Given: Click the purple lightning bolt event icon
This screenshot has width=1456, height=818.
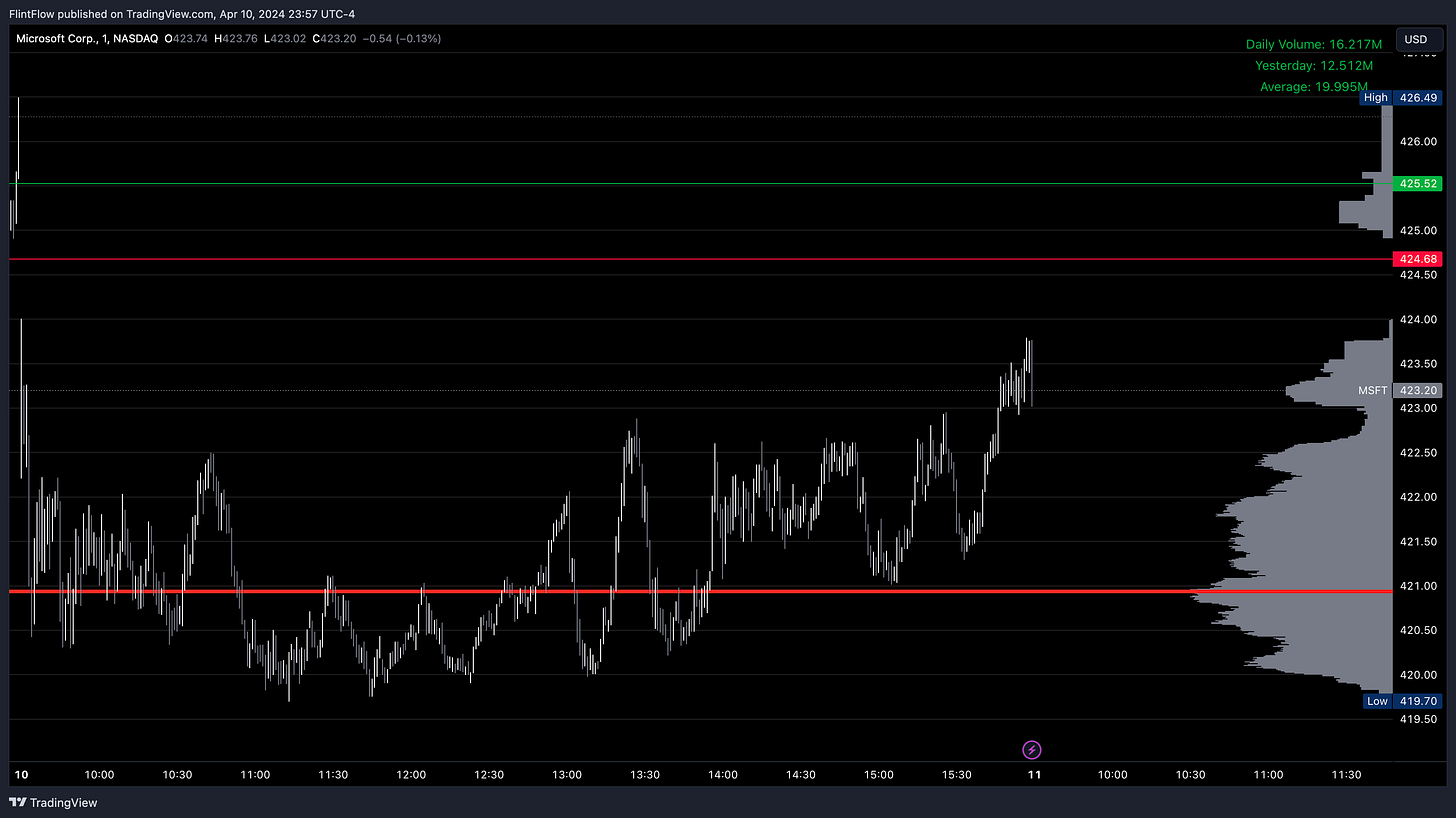Looking at the screenshot, I should [1032, 749].
